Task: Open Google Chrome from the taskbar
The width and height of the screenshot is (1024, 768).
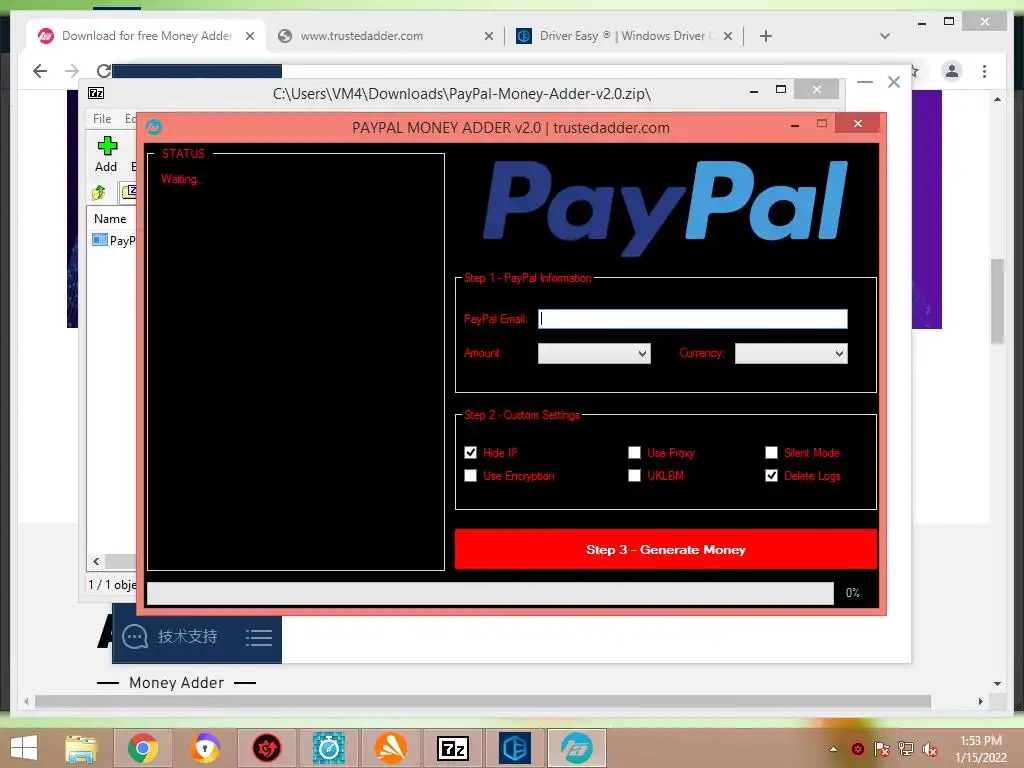Action: tap(142, 748)
